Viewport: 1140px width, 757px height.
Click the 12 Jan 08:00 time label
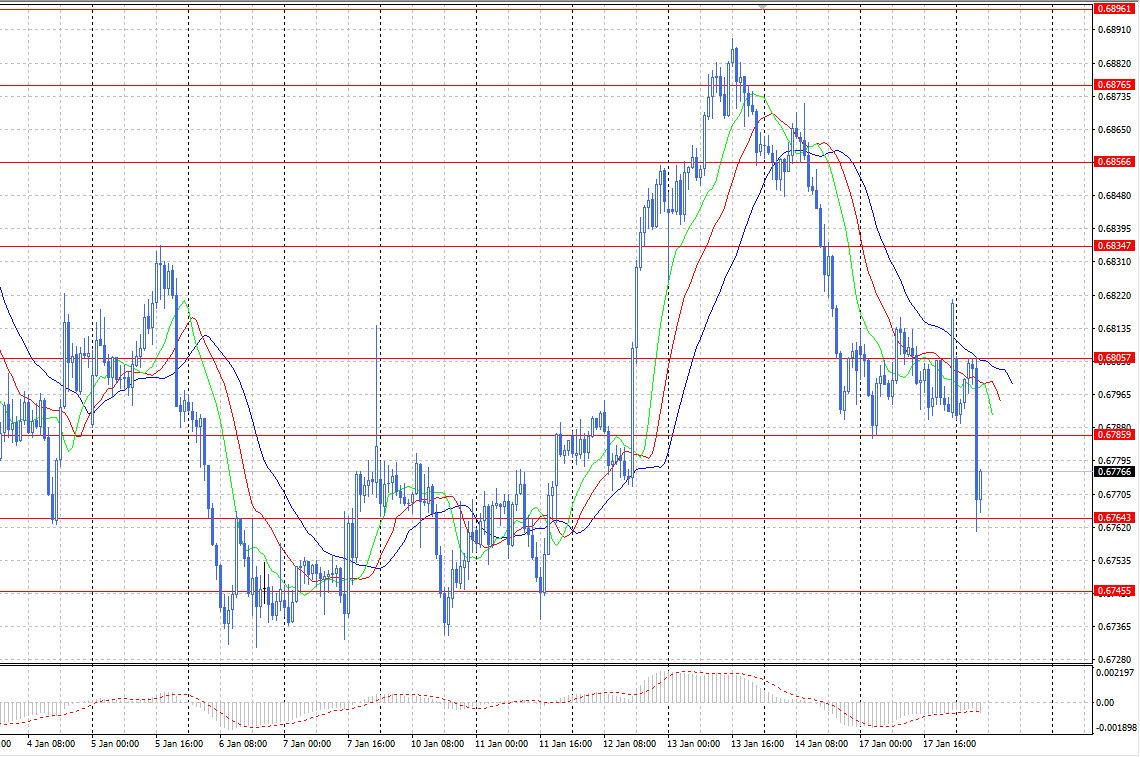pyautogui.click(x=630, y=744)
